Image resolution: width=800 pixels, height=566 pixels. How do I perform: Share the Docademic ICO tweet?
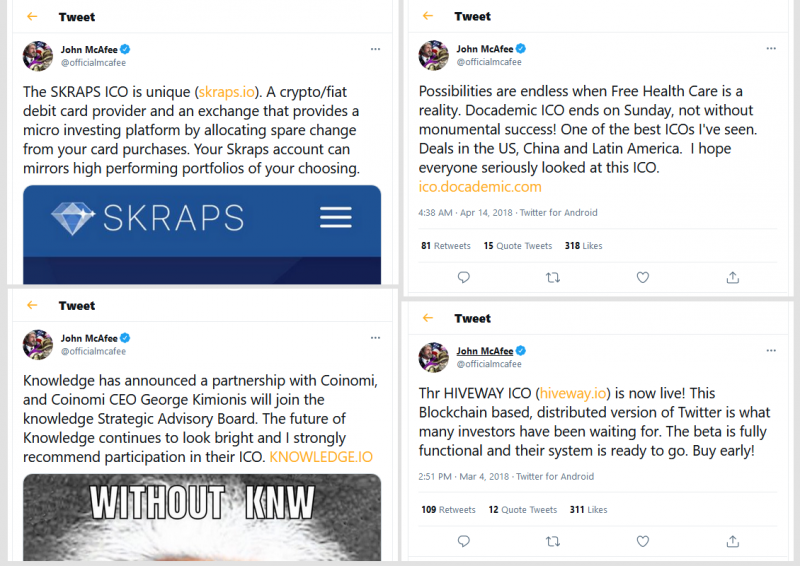pos(732,277)
